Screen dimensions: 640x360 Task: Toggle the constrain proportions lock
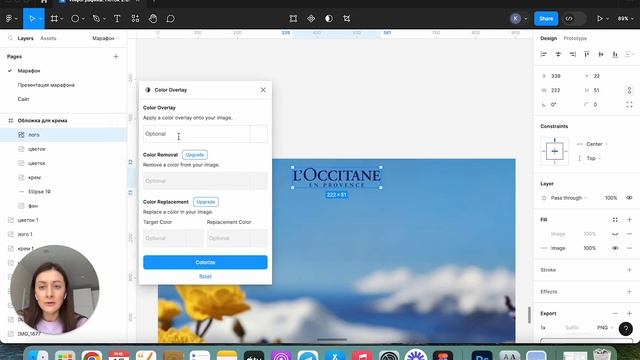point(629,90)
